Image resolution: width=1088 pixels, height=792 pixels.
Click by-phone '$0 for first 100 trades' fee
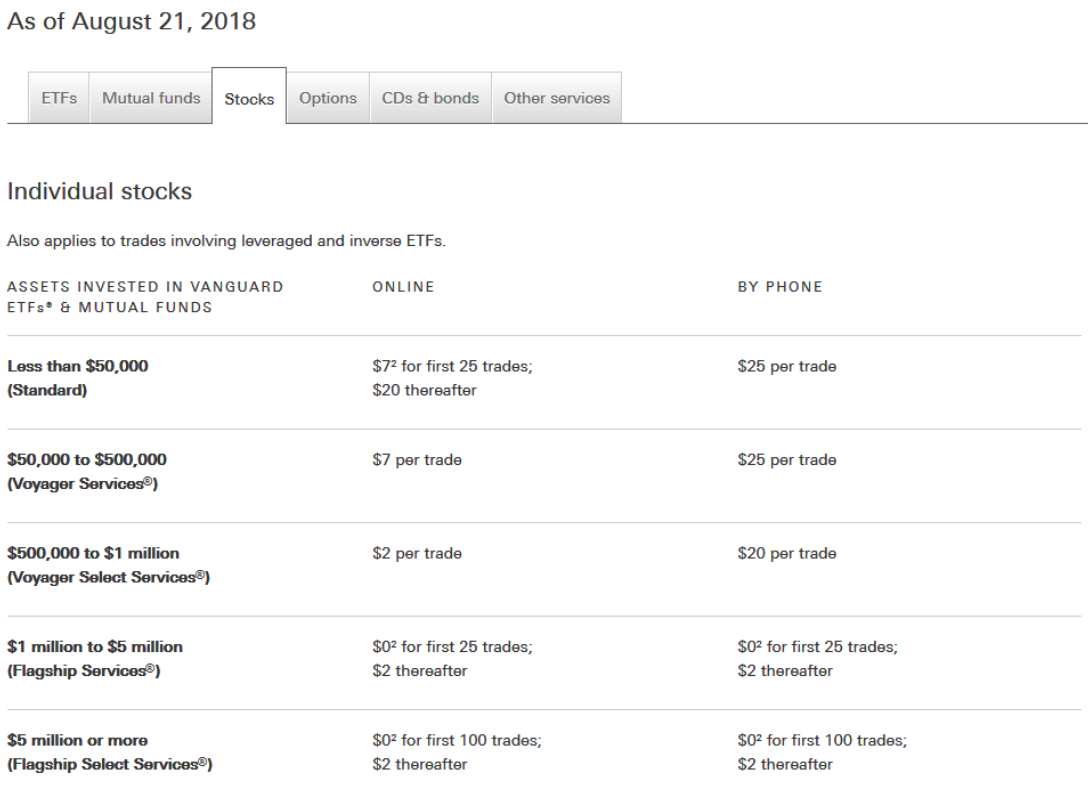(822, 740)
